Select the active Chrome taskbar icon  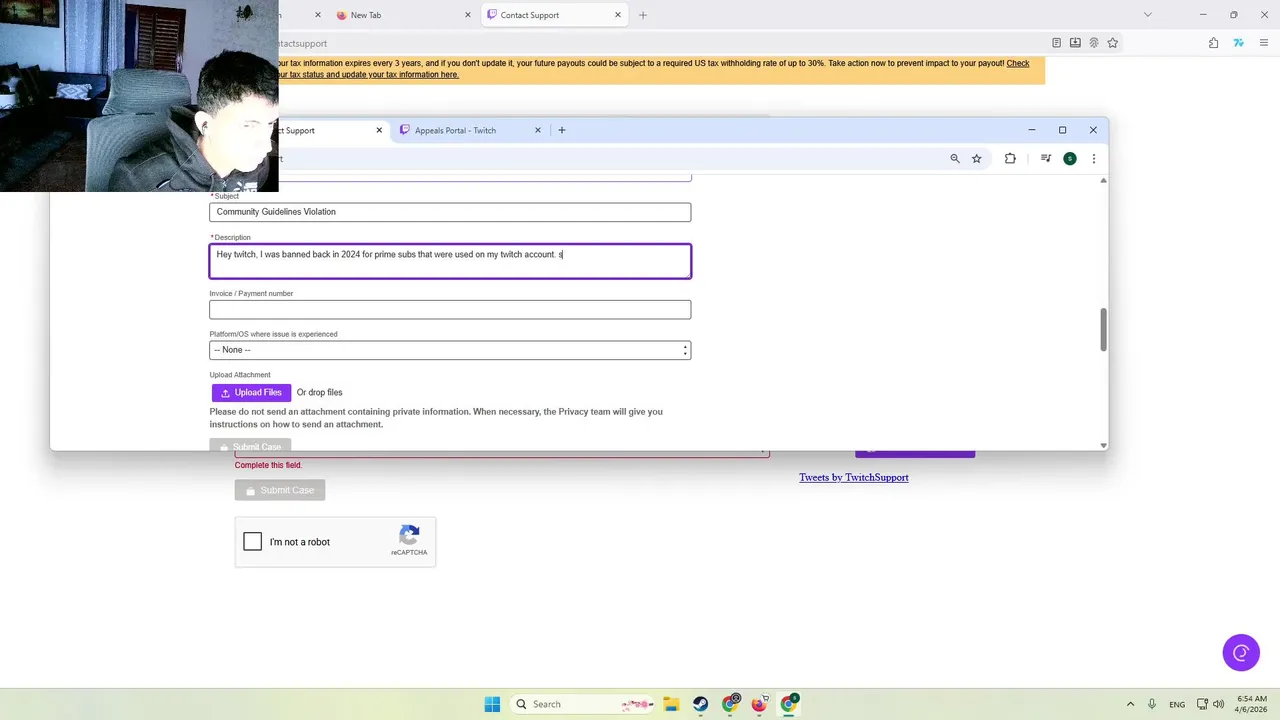coord(789,704)
